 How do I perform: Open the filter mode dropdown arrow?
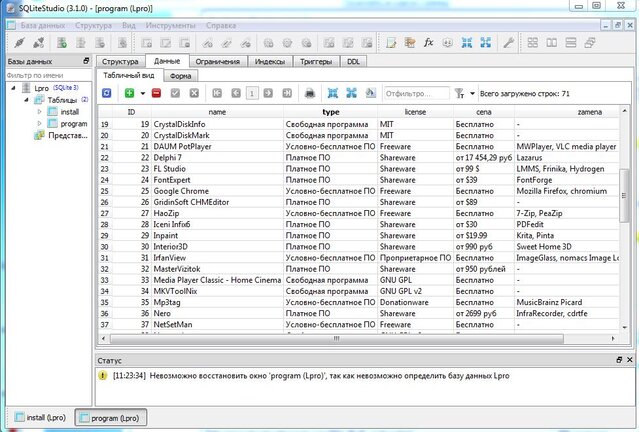[x=471, y=93]
